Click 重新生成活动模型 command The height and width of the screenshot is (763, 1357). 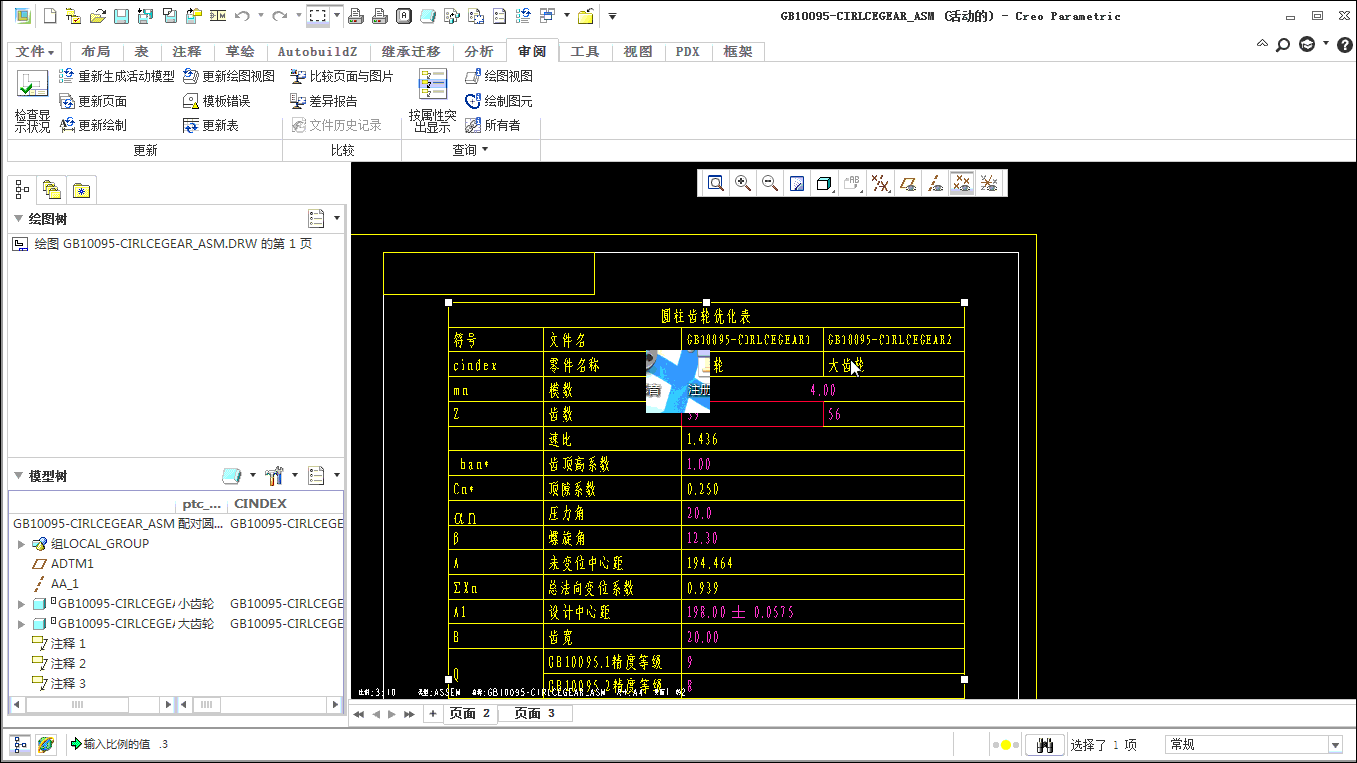tap(116, 76)
